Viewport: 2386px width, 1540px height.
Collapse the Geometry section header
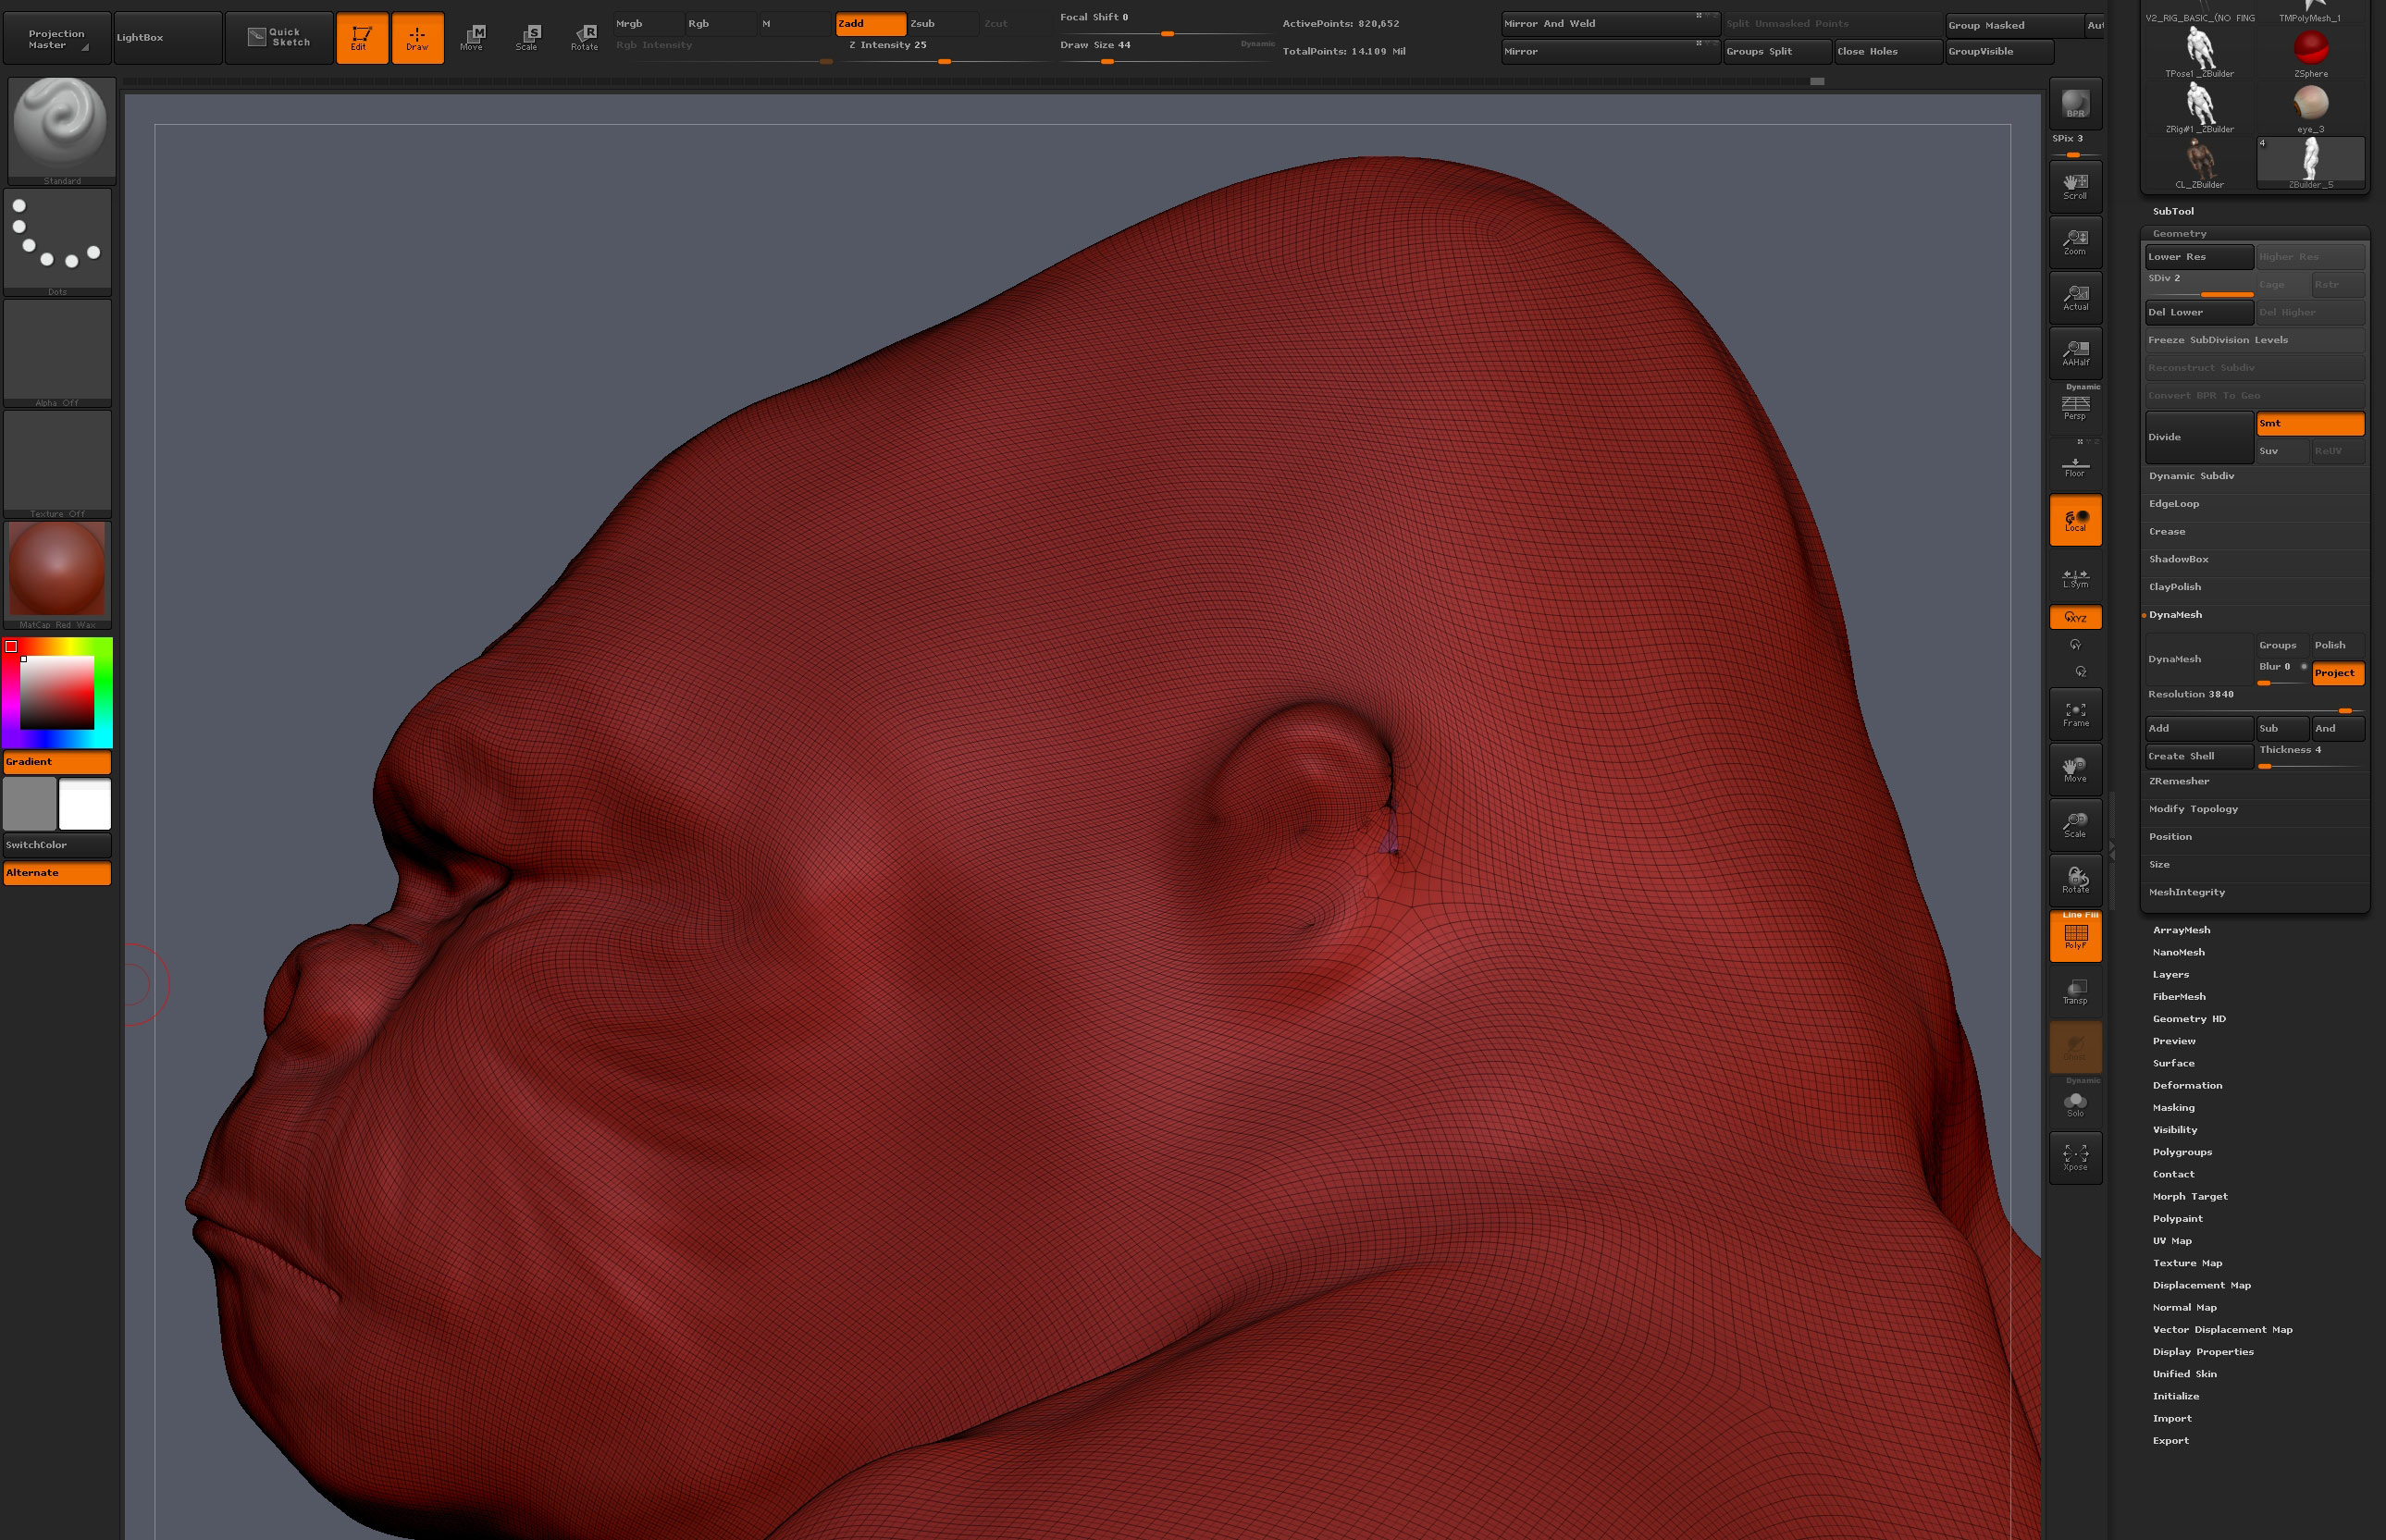pos(2254,233)
